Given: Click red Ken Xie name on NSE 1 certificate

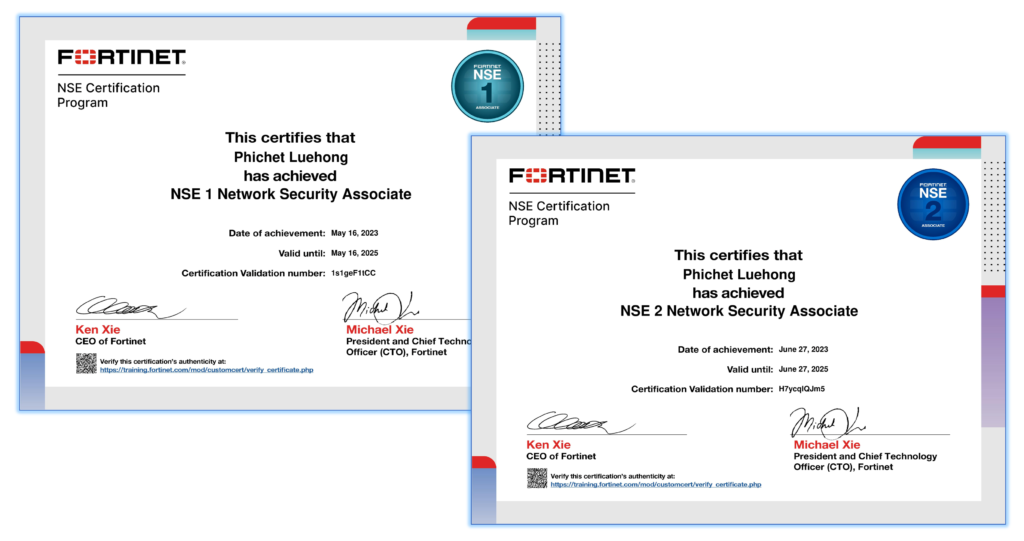Looking at the screenshot, I should (97, 330).
